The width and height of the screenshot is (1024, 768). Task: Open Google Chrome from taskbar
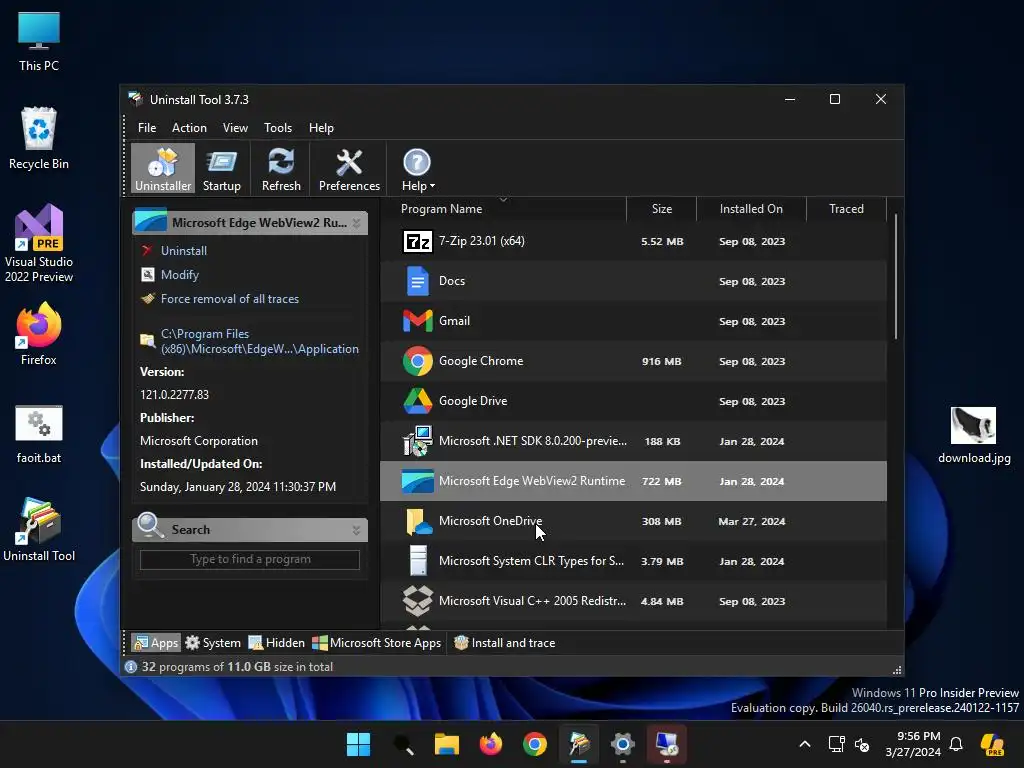[535, 744]
